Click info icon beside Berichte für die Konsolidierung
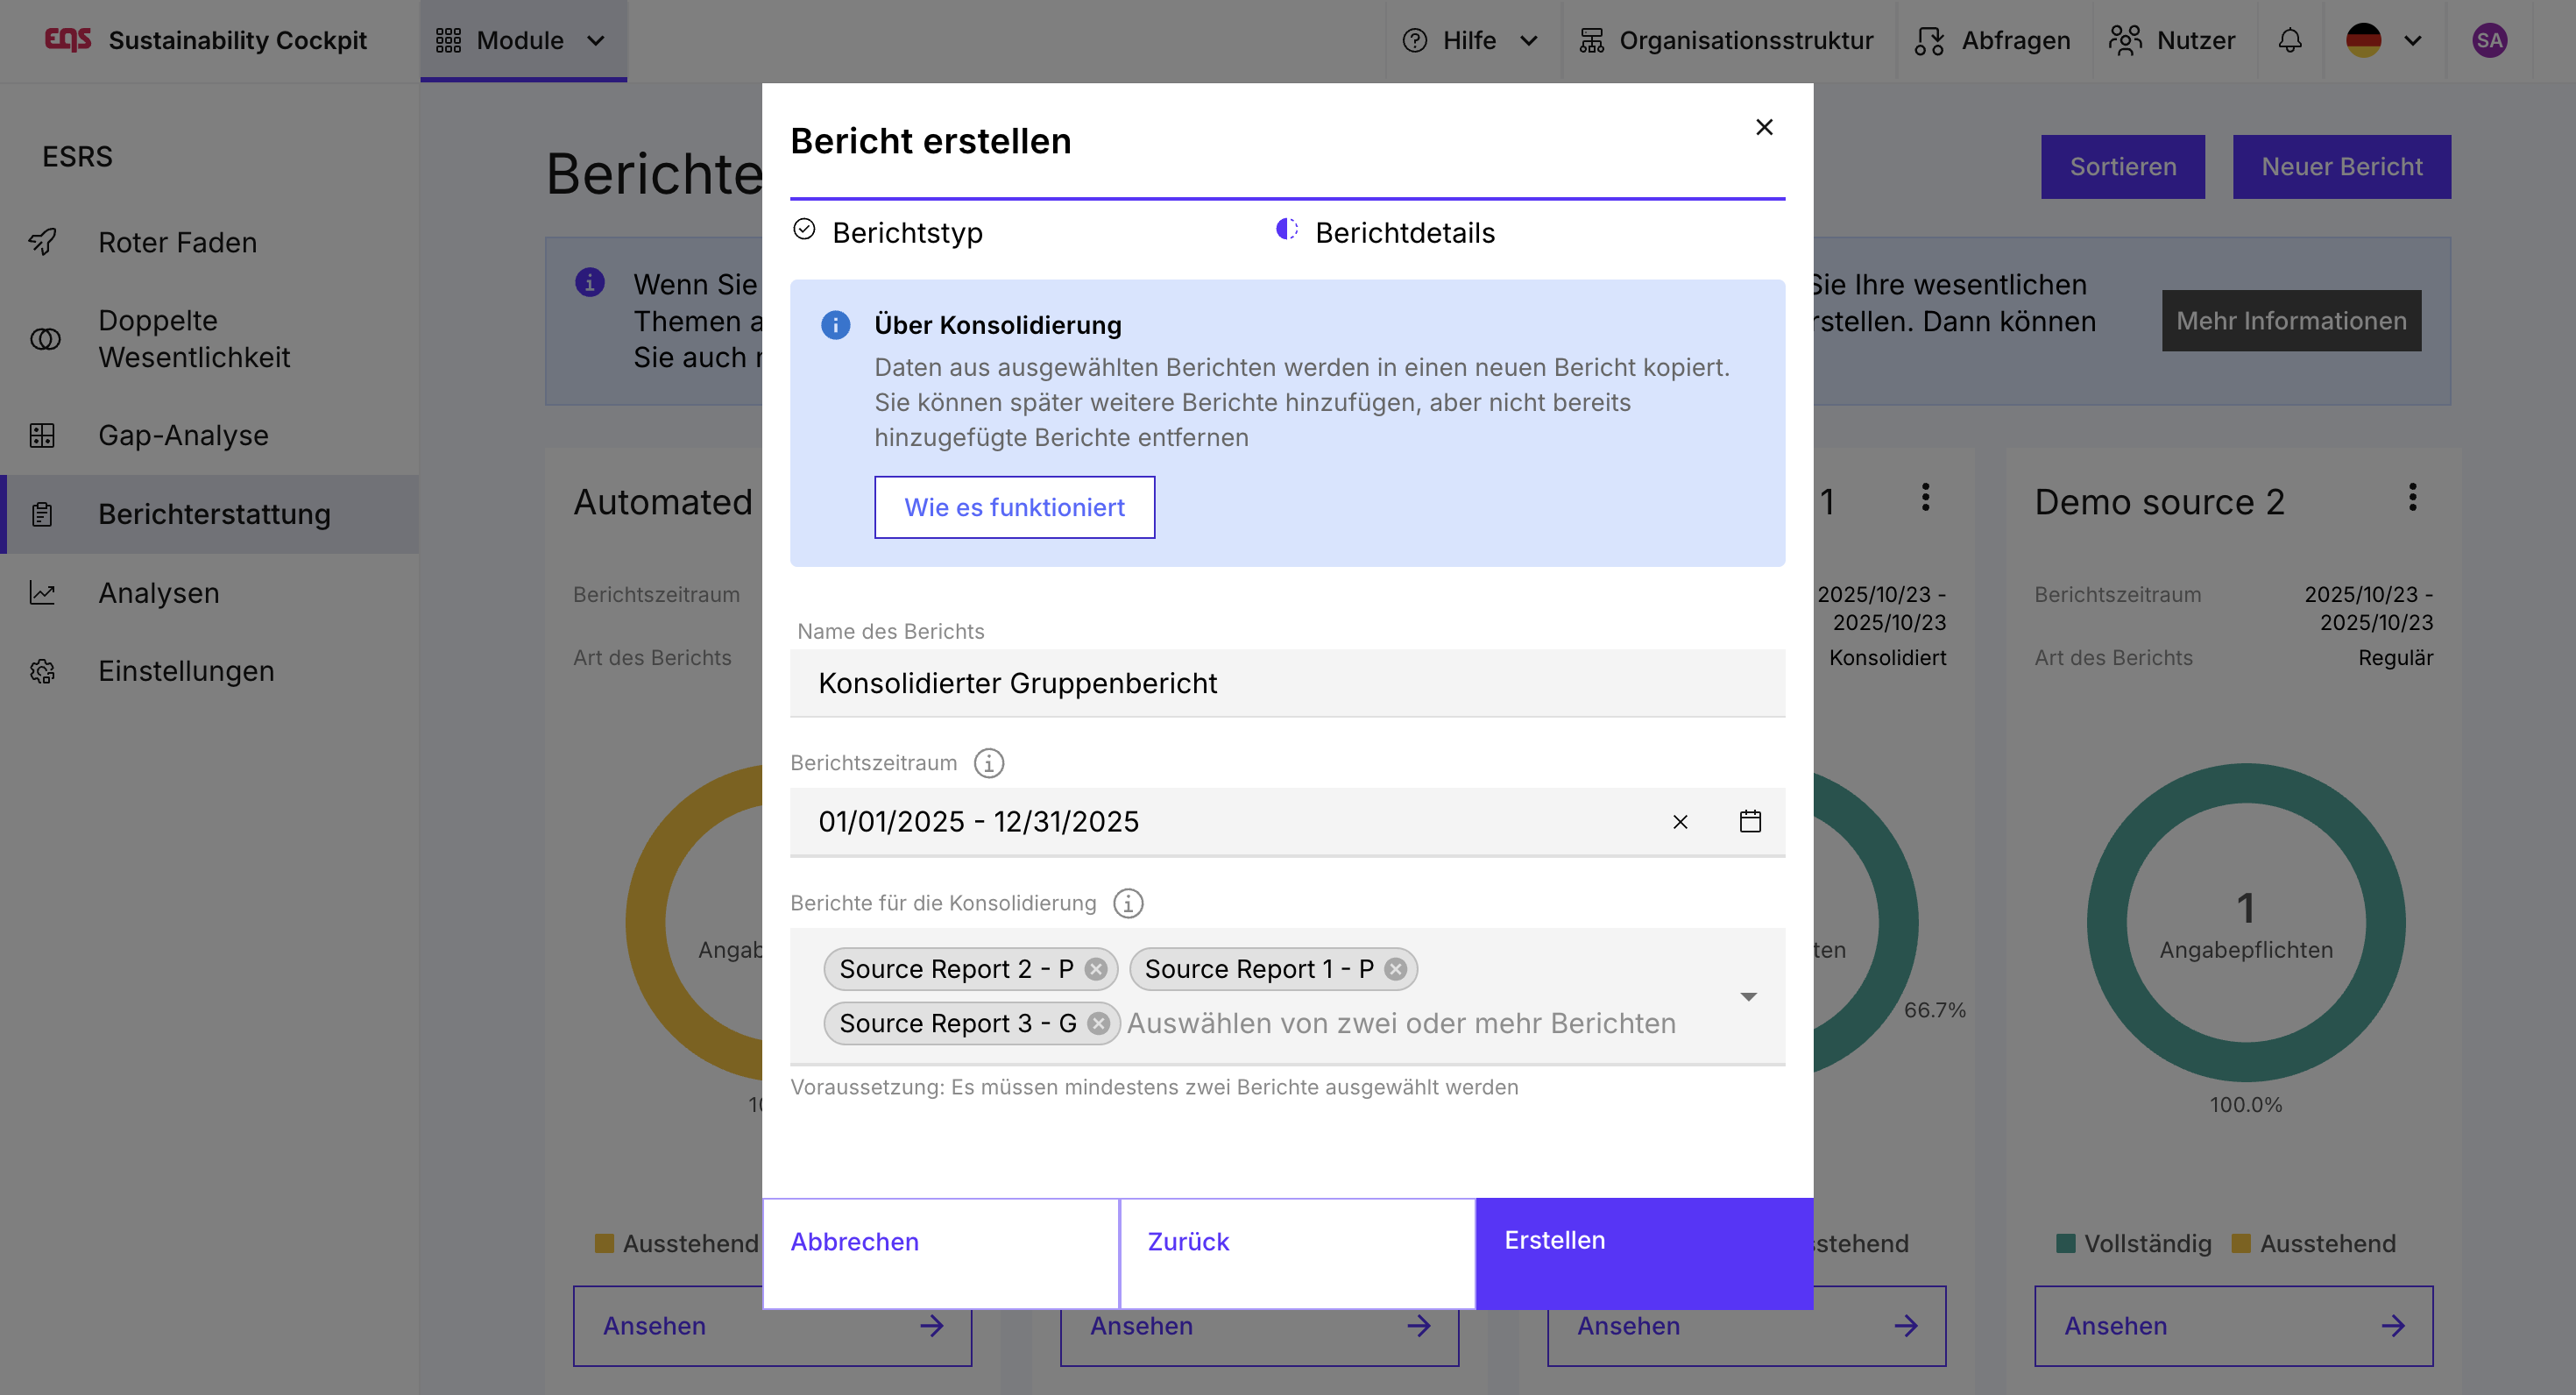 pos(1128,903)
